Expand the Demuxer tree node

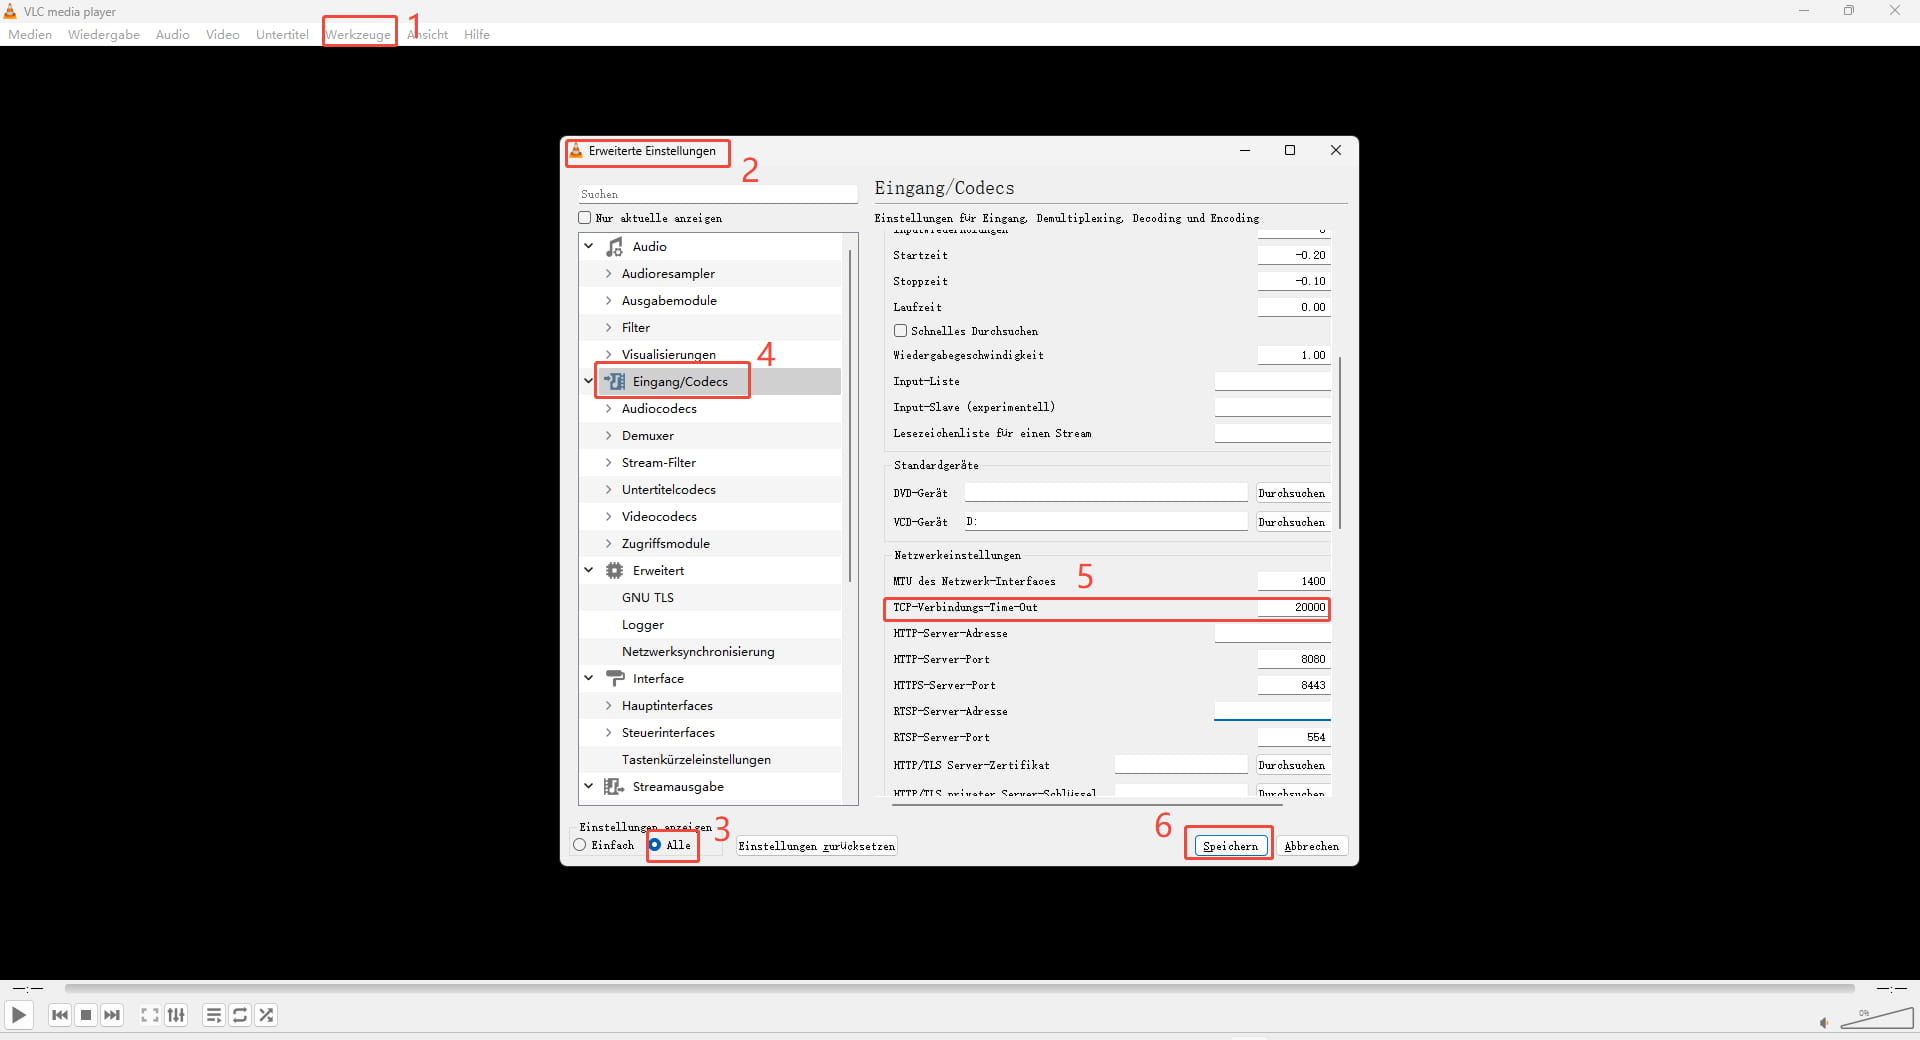coord(608,436)
